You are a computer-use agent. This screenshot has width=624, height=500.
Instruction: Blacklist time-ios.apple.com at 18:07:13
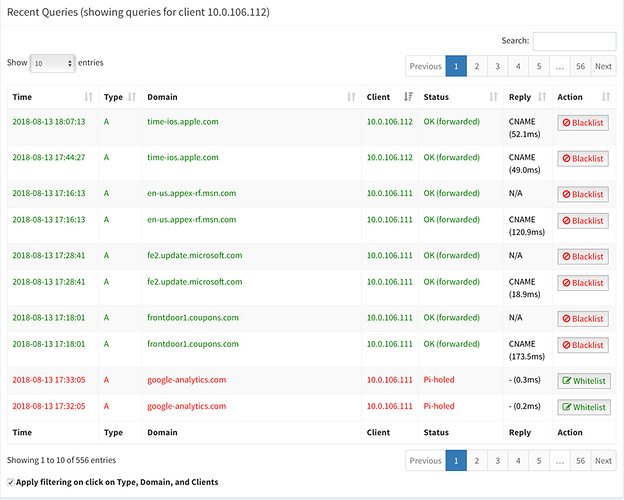point(582,122)
